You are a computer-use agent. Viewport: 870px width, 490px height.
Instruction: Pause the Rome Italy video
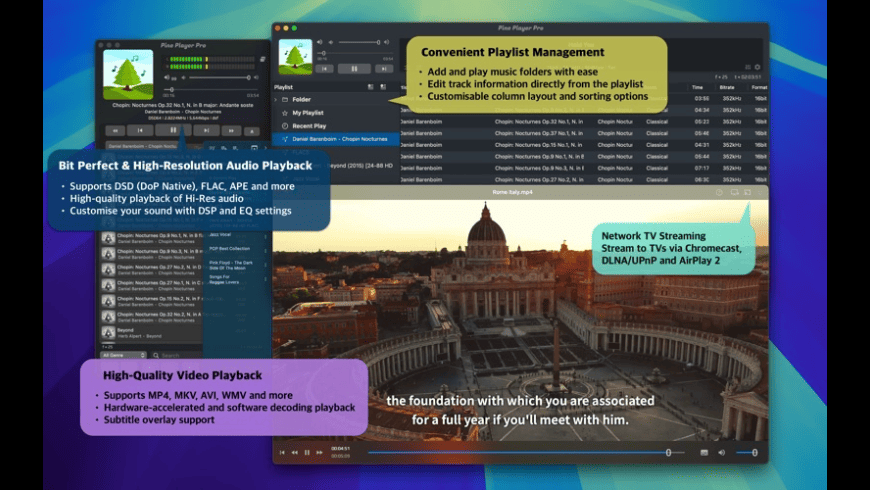(x=307, y=452)
